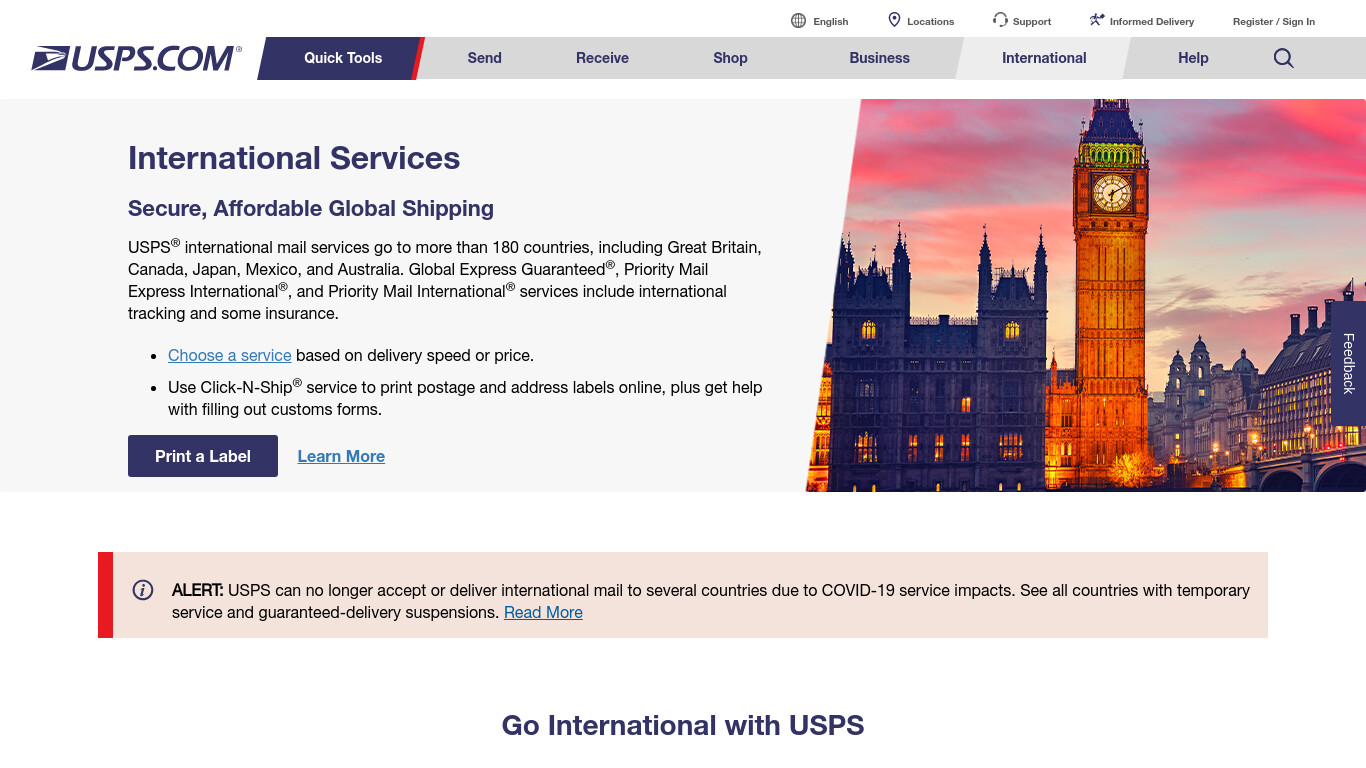Open the Locations link
The image size is (1366, 768).
point(930,21)
